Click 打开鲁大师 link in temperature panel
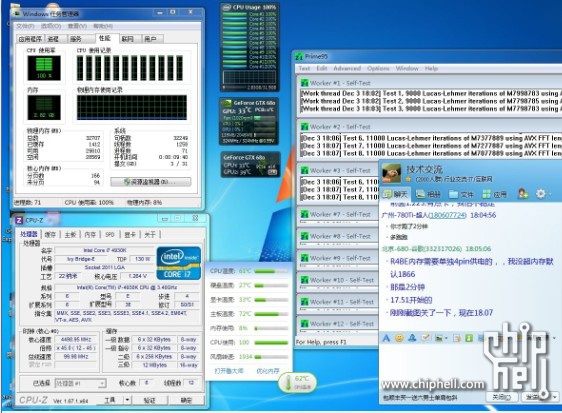The image size is (562, 413). (x=229, y=371)
